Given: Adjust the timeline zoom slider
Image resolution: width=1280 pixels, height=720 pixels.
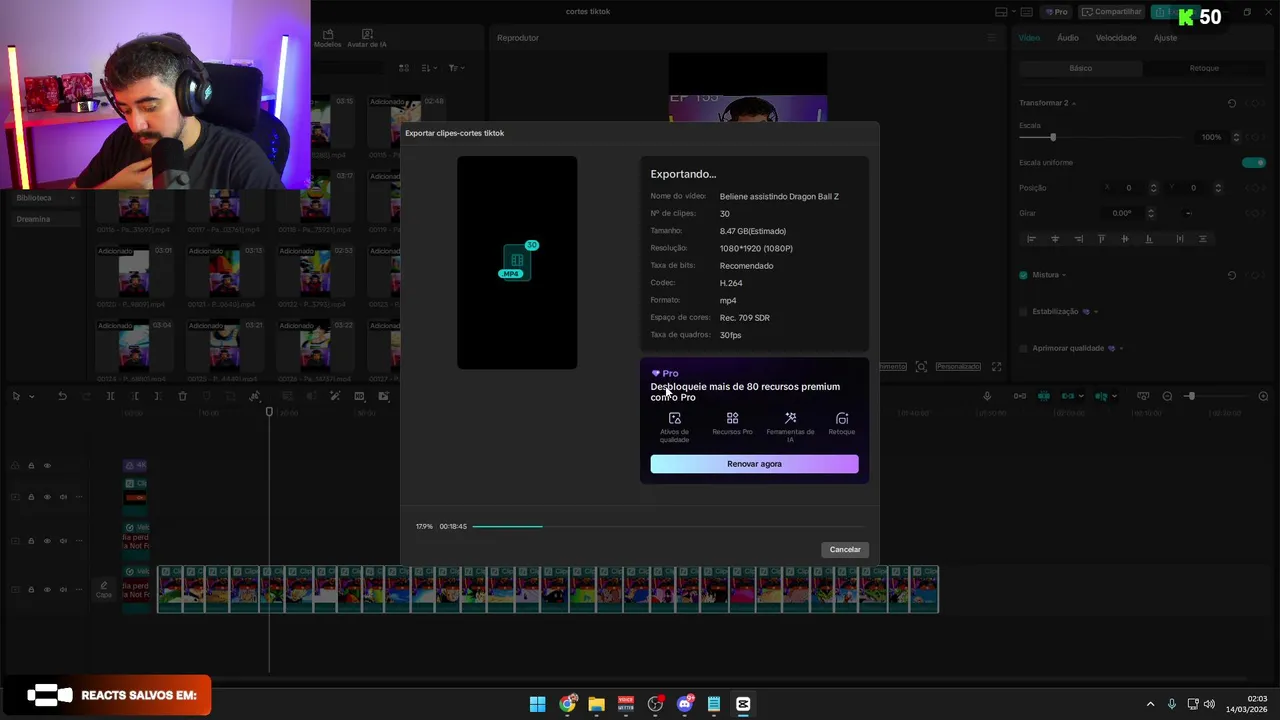Looking at the screenshot, I should tap(1190, 396).
